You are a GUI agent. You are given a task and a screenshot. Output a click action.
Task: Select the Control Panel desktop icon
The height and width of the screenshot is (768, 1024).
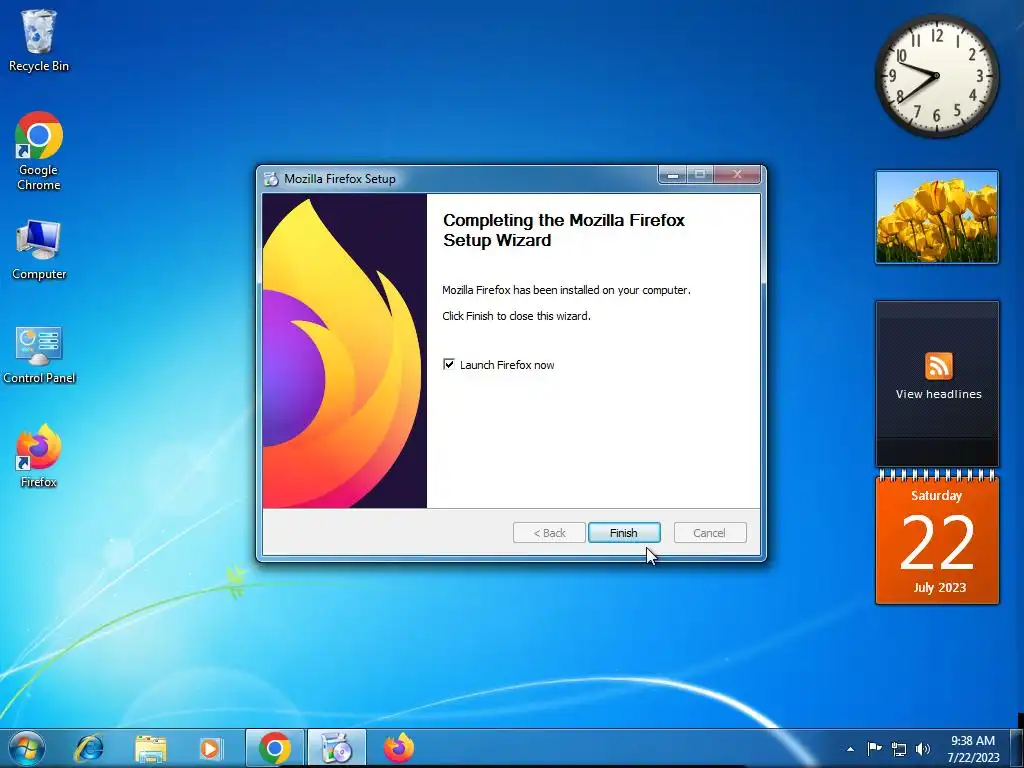(x=39, y=354)
